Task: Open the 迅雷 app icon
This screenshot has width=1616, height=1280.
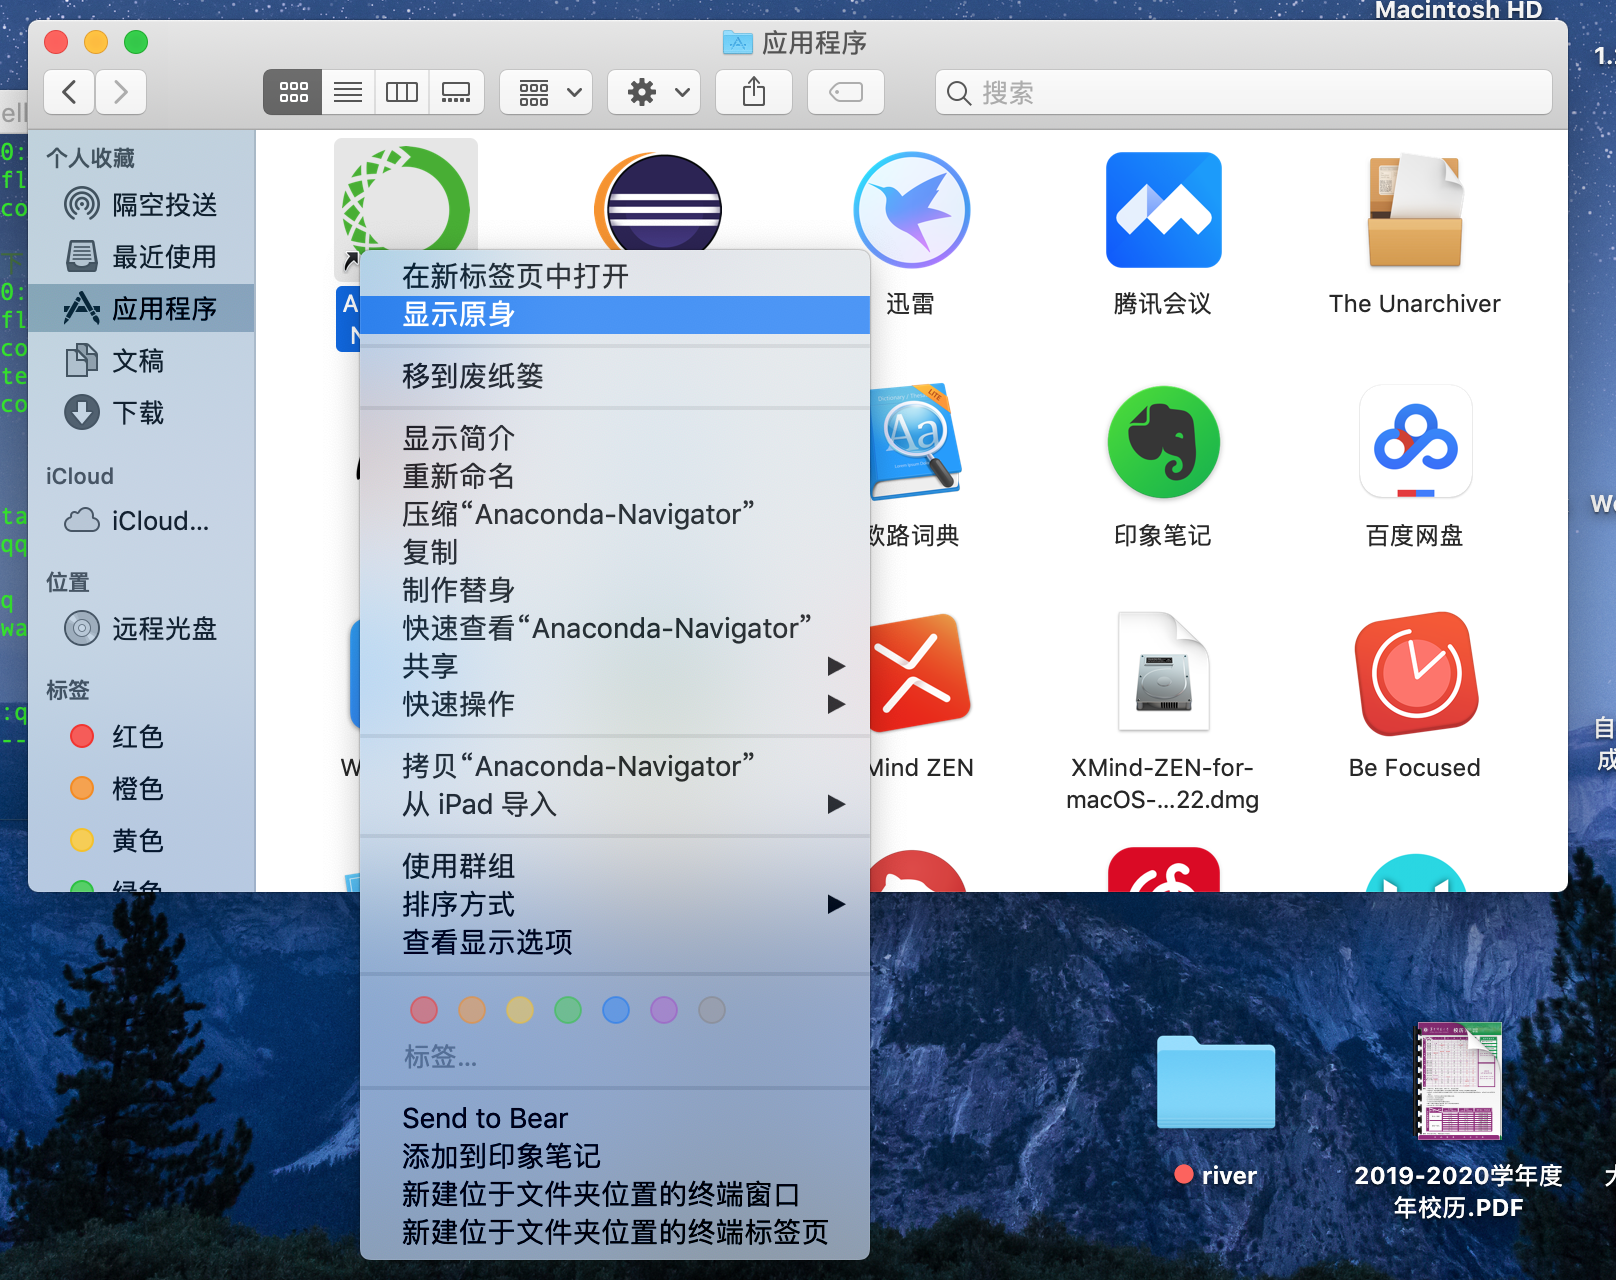Action: [911, 210]
